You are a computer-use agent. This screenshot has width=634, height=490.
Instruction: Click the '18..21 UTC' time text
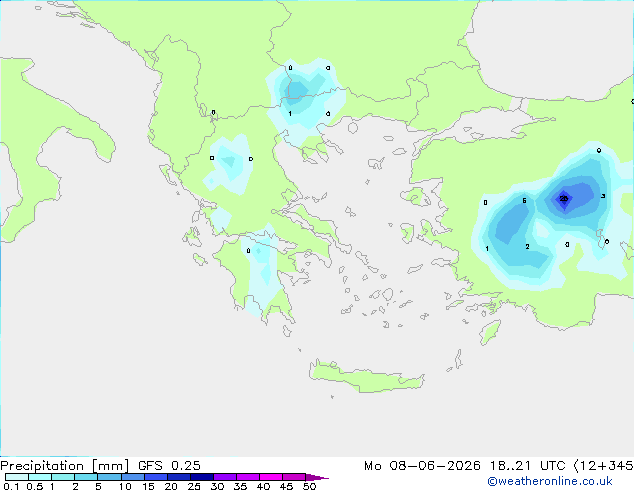pos(528,466)
